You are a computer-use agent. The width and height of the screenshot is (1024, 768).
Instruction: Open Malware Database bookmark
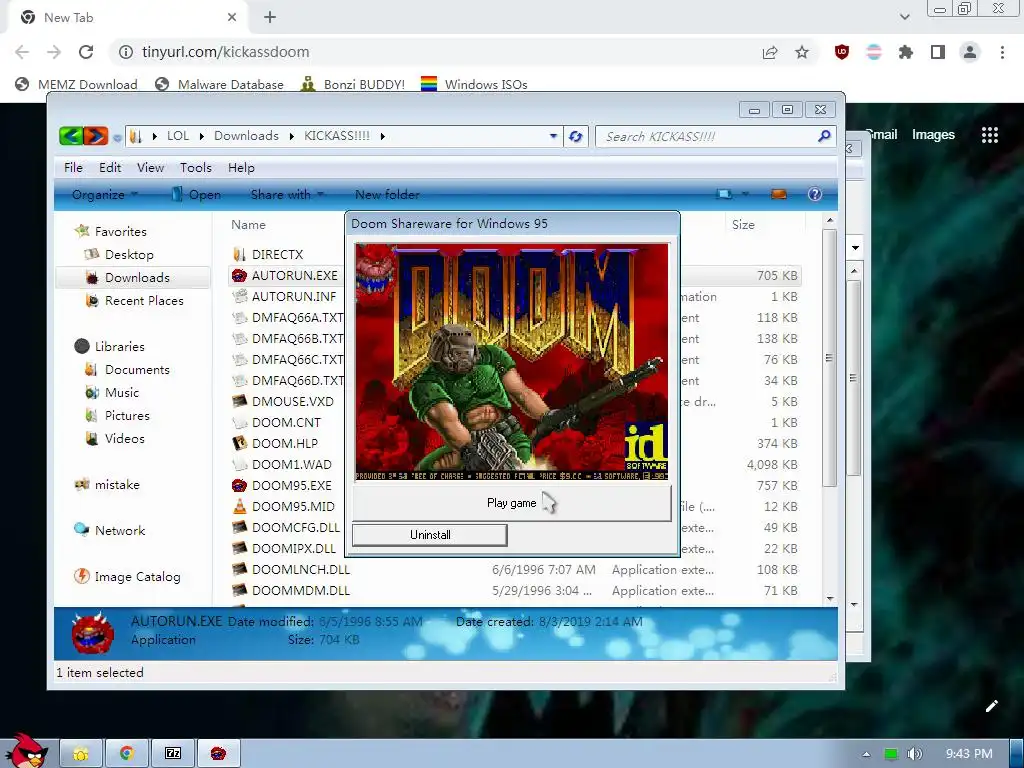coord(219,84)
